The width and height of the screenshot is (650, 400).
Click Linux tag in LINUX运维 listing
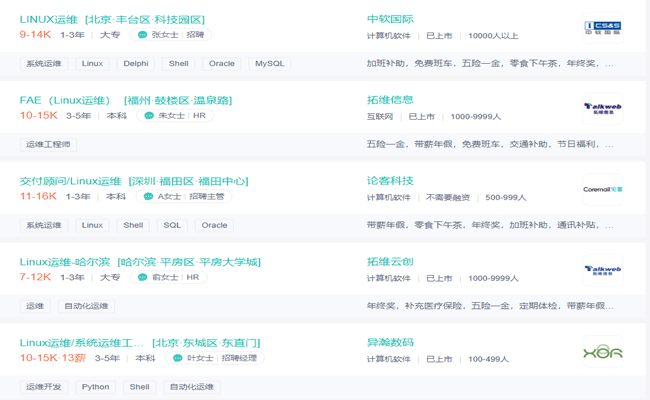92,63
